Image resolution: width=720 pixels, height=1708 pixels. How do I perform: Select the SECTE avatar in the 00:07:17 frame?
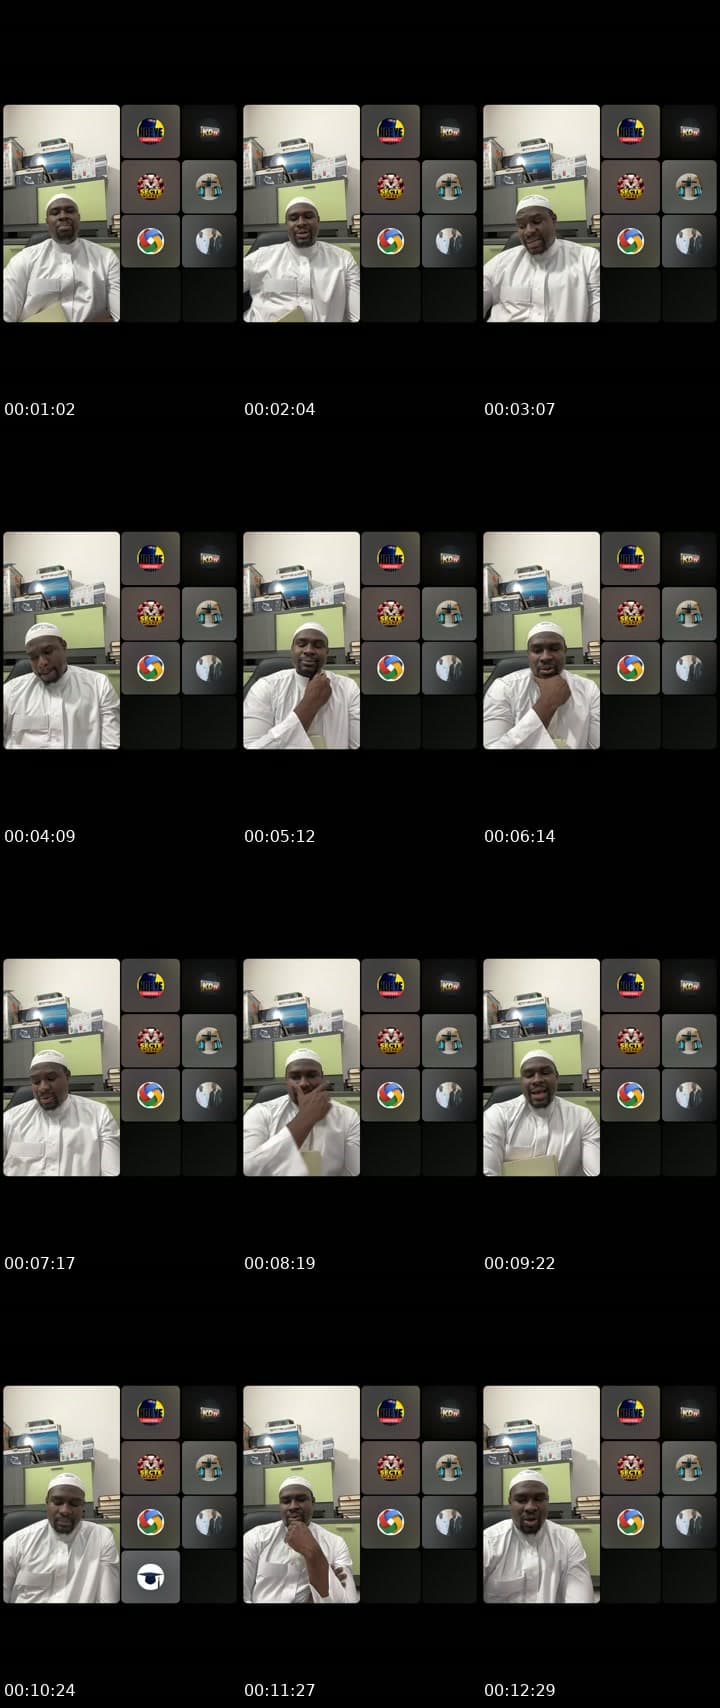[151, 1041]
